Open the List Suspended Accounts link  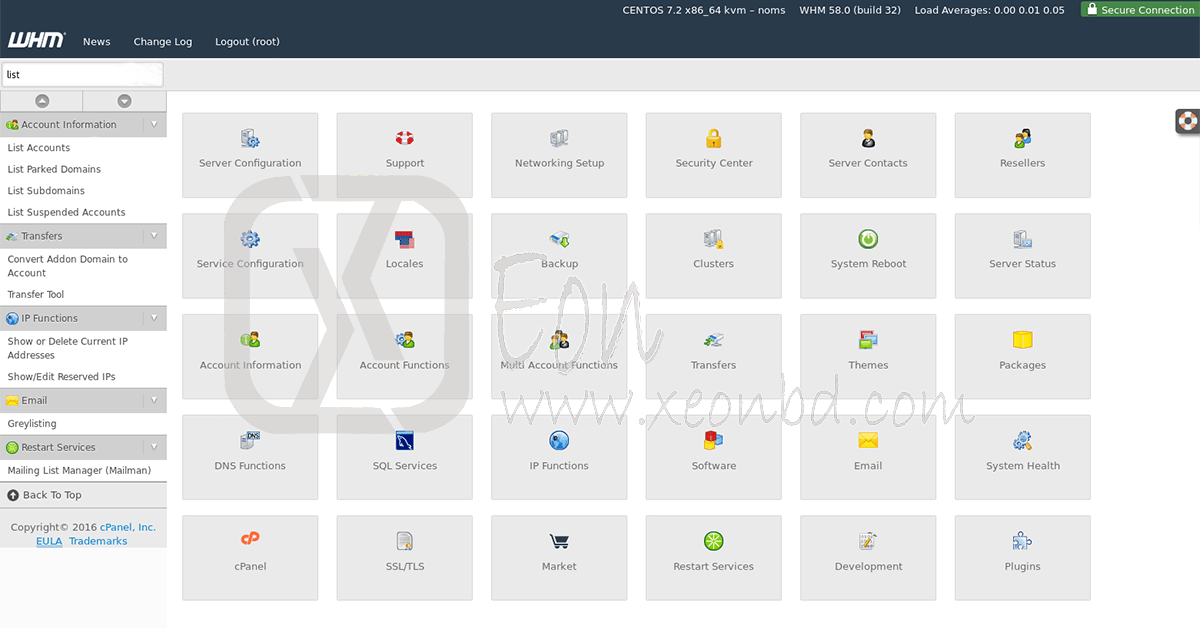(66, 212)
